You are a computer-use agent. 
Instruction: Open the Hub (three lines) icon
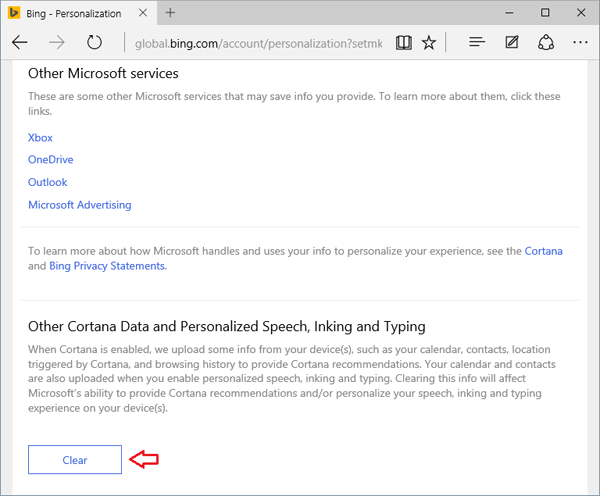tap(477, 43)
